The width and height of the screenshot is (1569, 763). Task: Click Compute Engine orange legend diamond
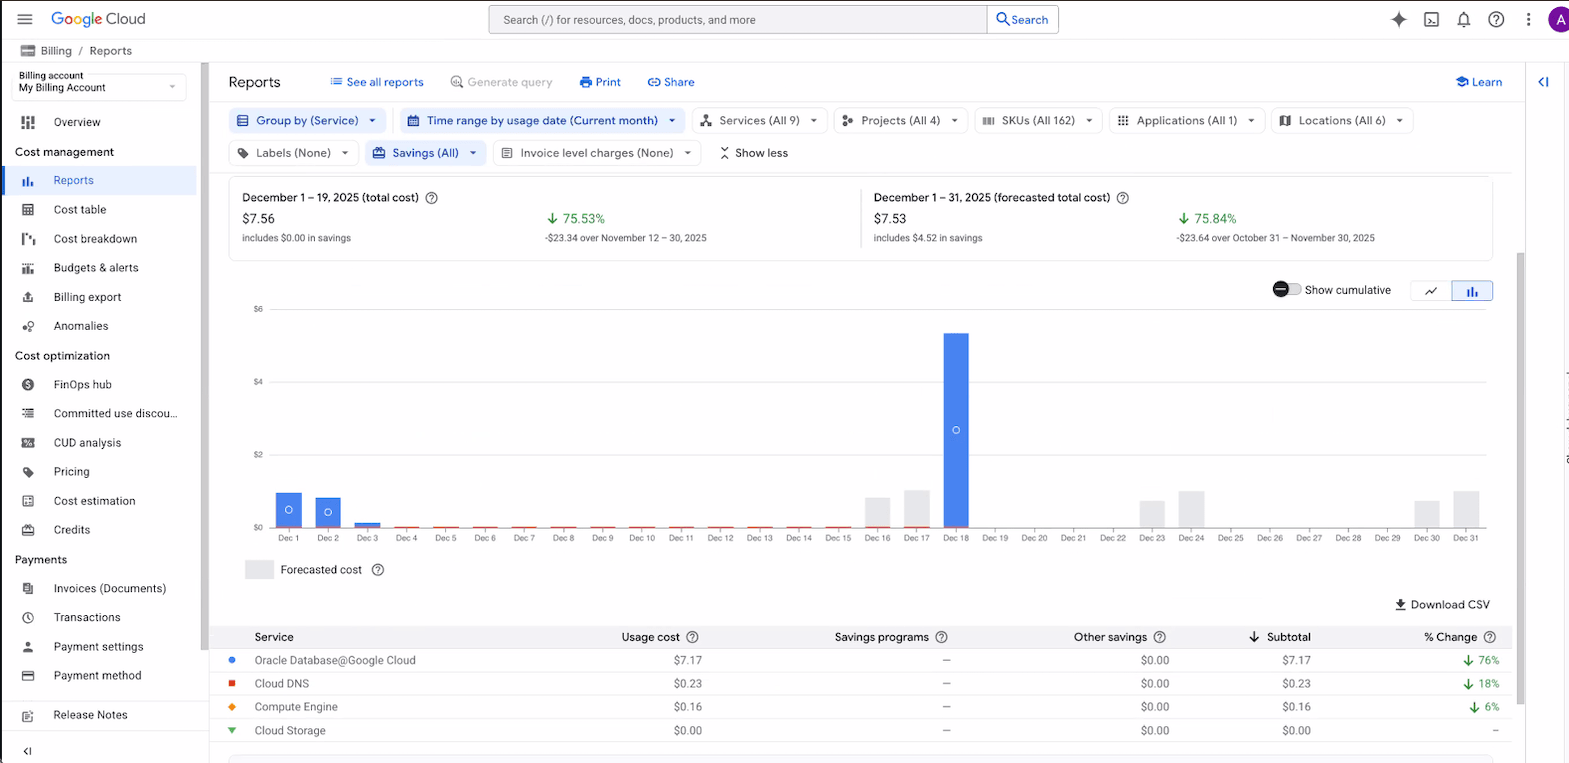(x=232, y=707)
